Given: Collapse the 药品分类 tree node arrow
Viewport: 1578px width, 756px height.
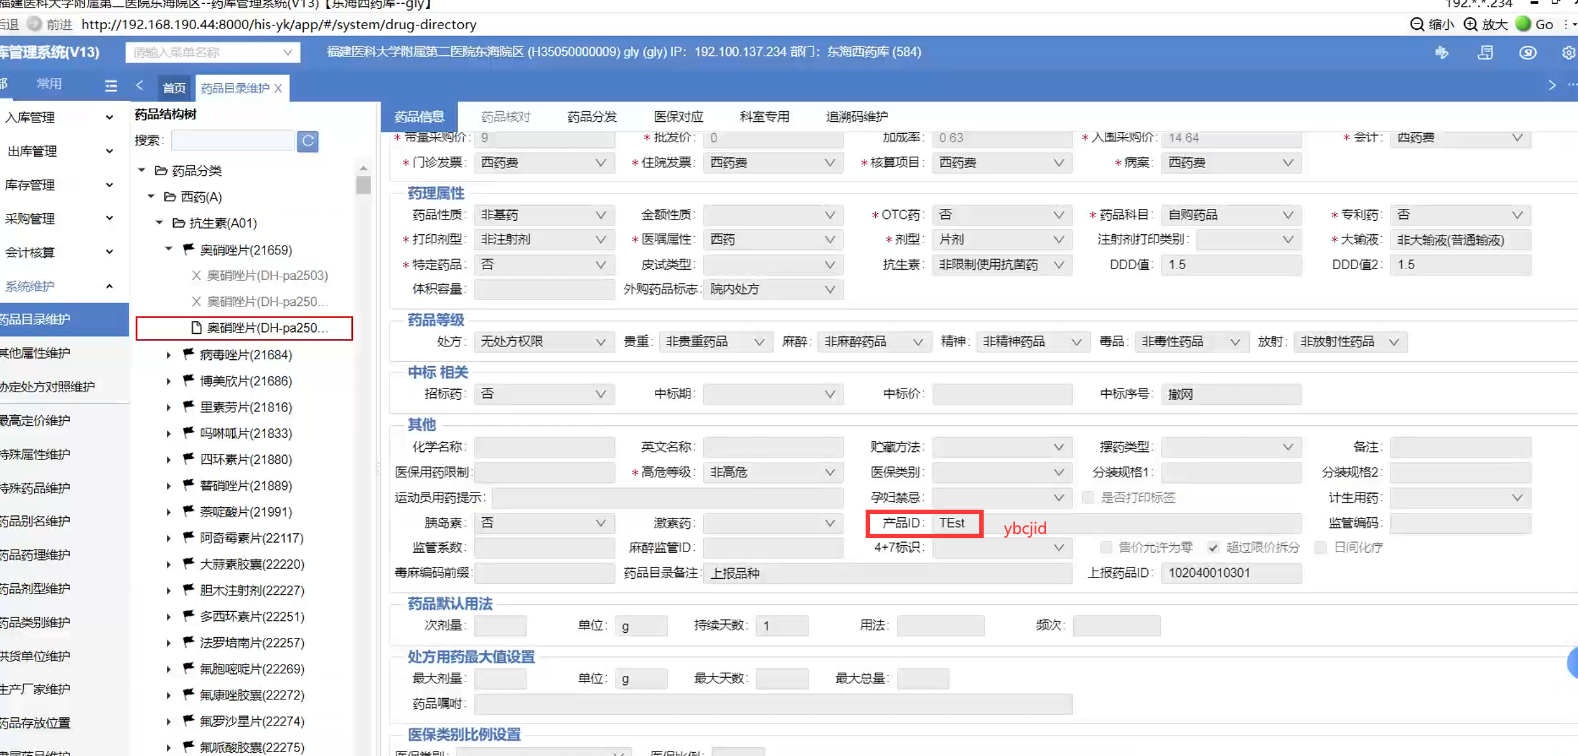Looking at the screenshot, I should [x=142, y=171].
